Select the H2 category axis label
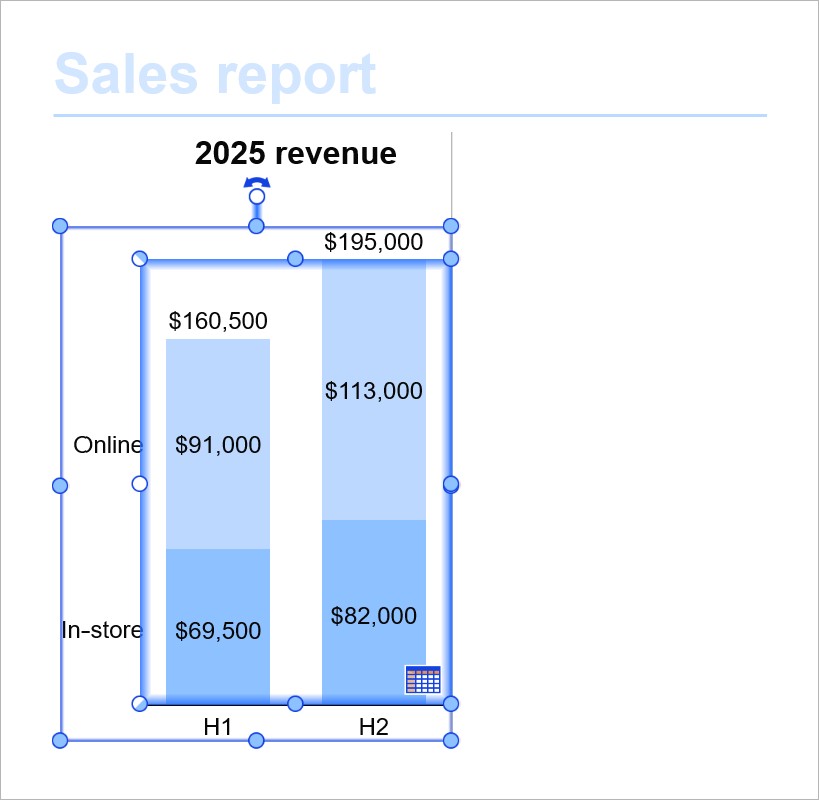 tap(373, 727)
